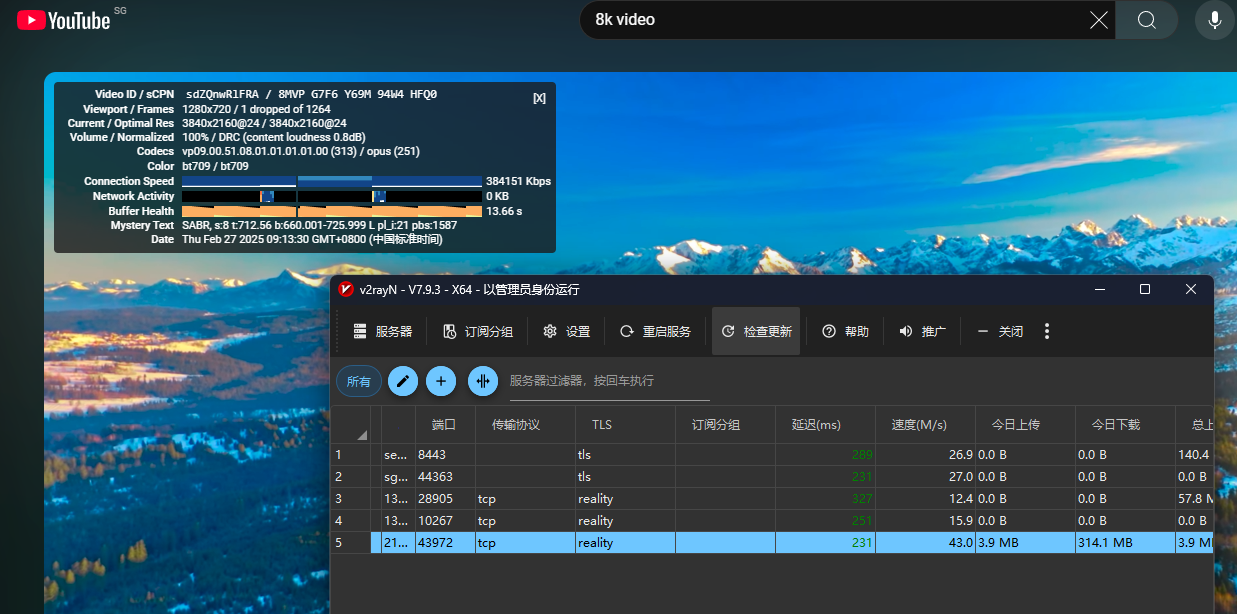Click the plus add subscription button

point(441,381)
